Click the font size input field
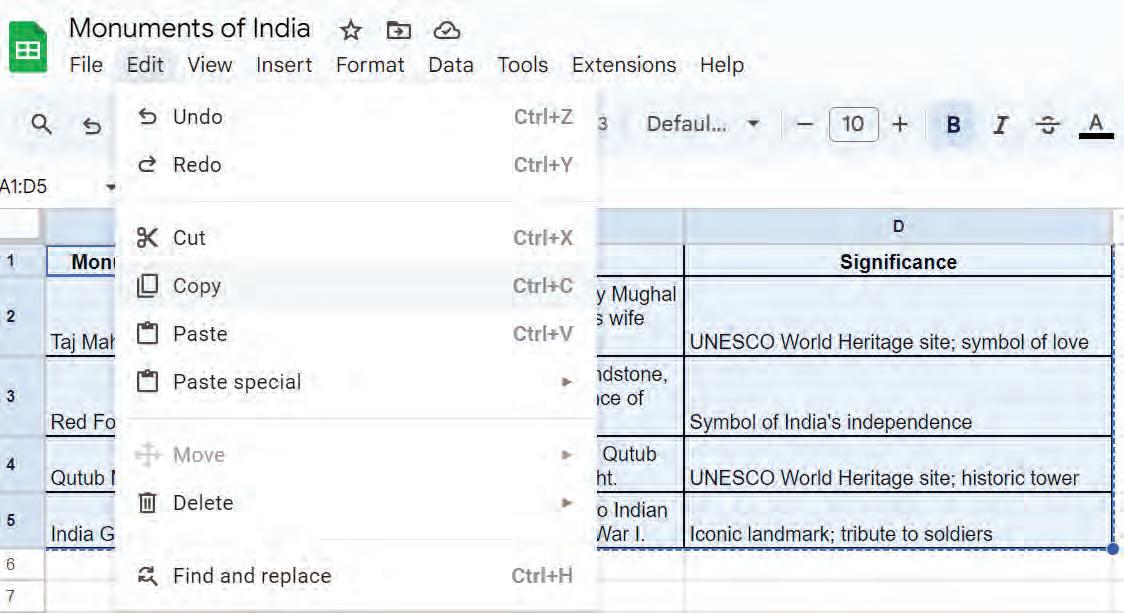This screenshot has width=1124, height=613. pos(853,124)
